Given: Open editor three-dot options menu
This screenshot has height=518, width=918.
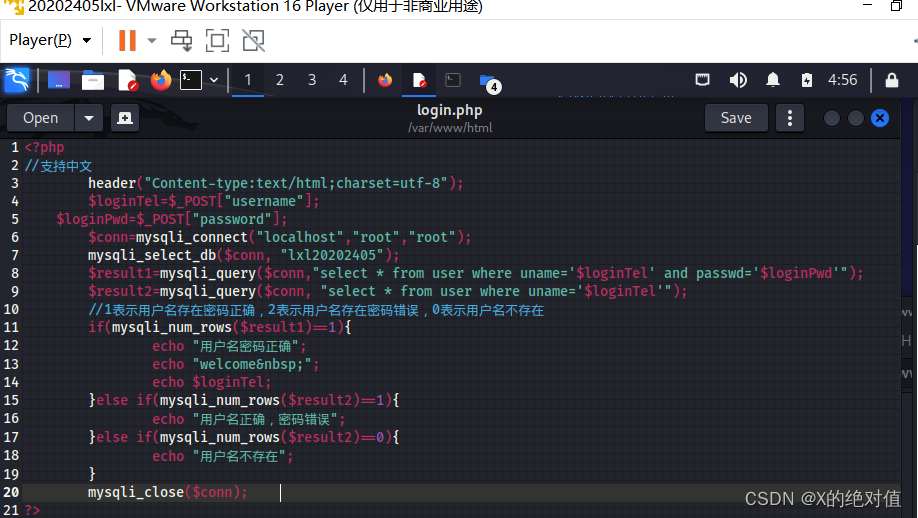Looking at the screenshot, I should click(x=790, y=118).
